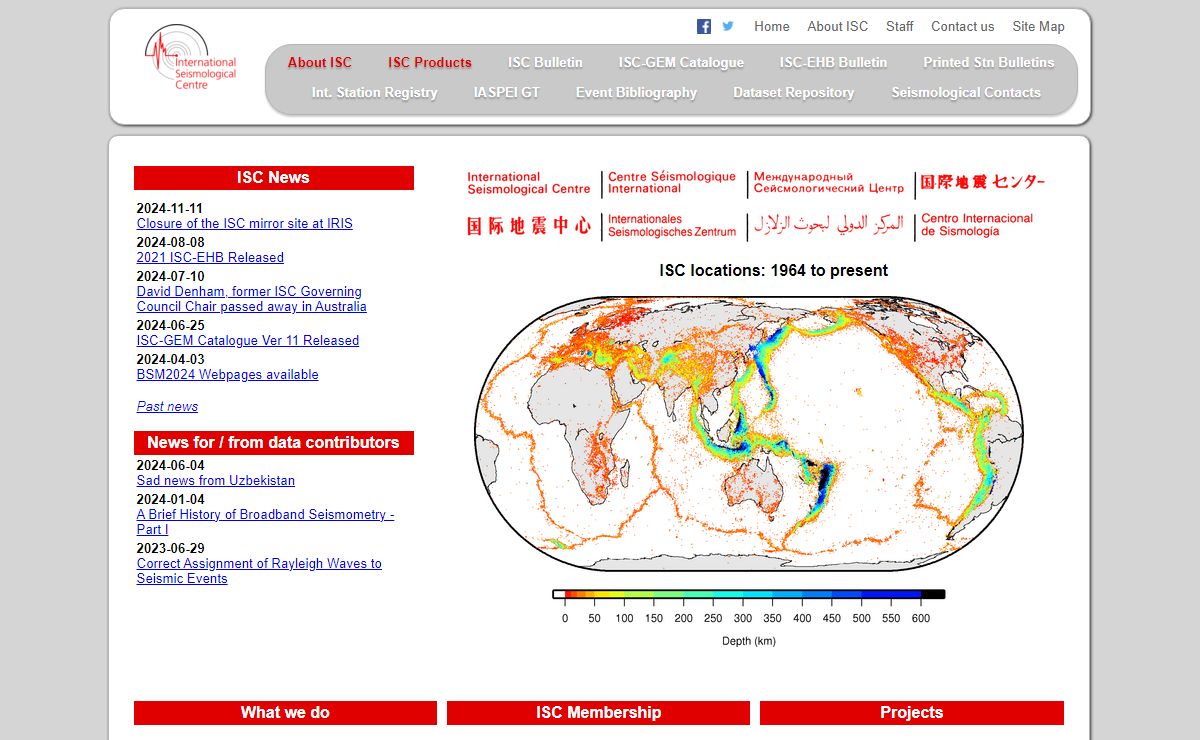This screenshot has height=740, width=1200.
Task: Click the ISC News header
Action: pos(274,178)
